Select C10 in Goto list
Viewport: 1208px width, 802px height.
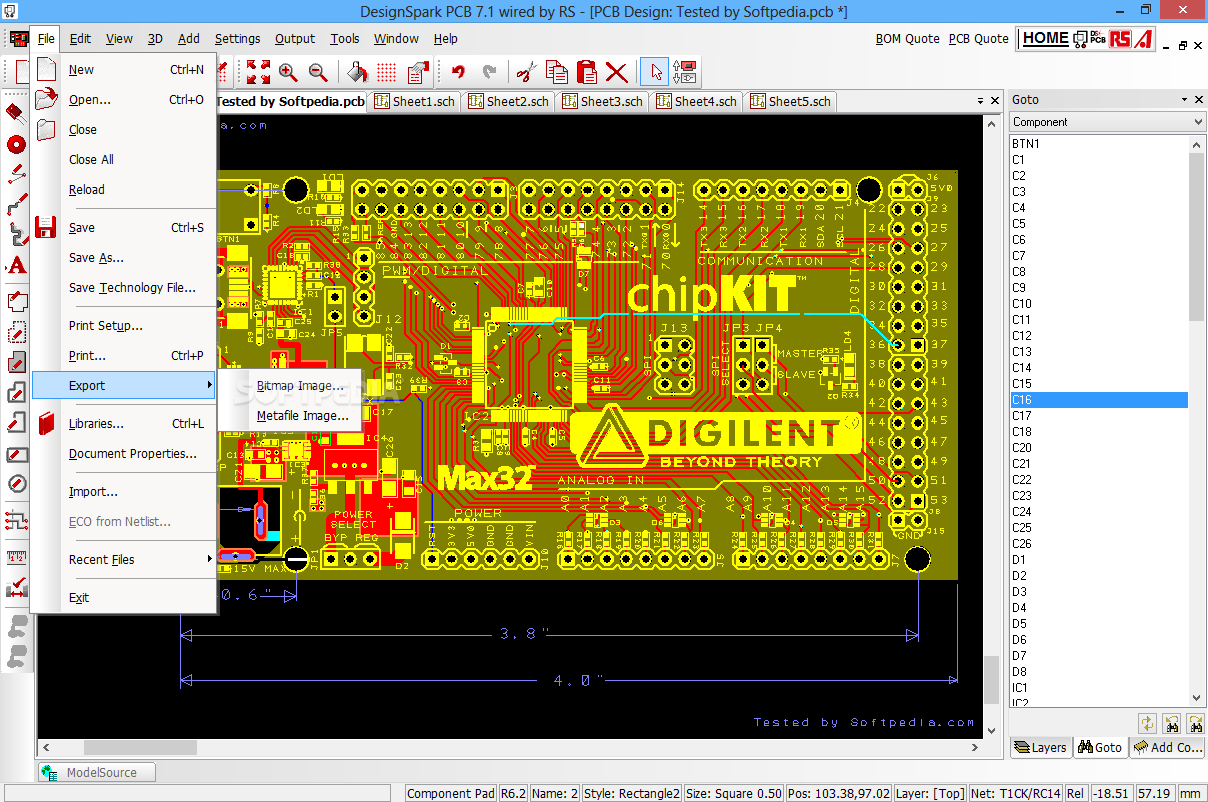point(1099,304)
